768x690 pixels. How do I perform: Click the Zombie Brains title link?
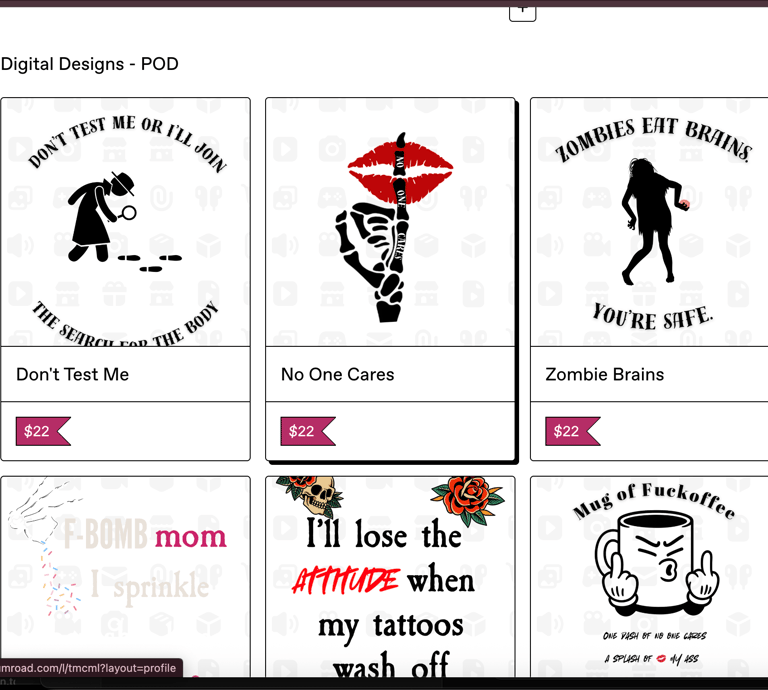(604, 375)
